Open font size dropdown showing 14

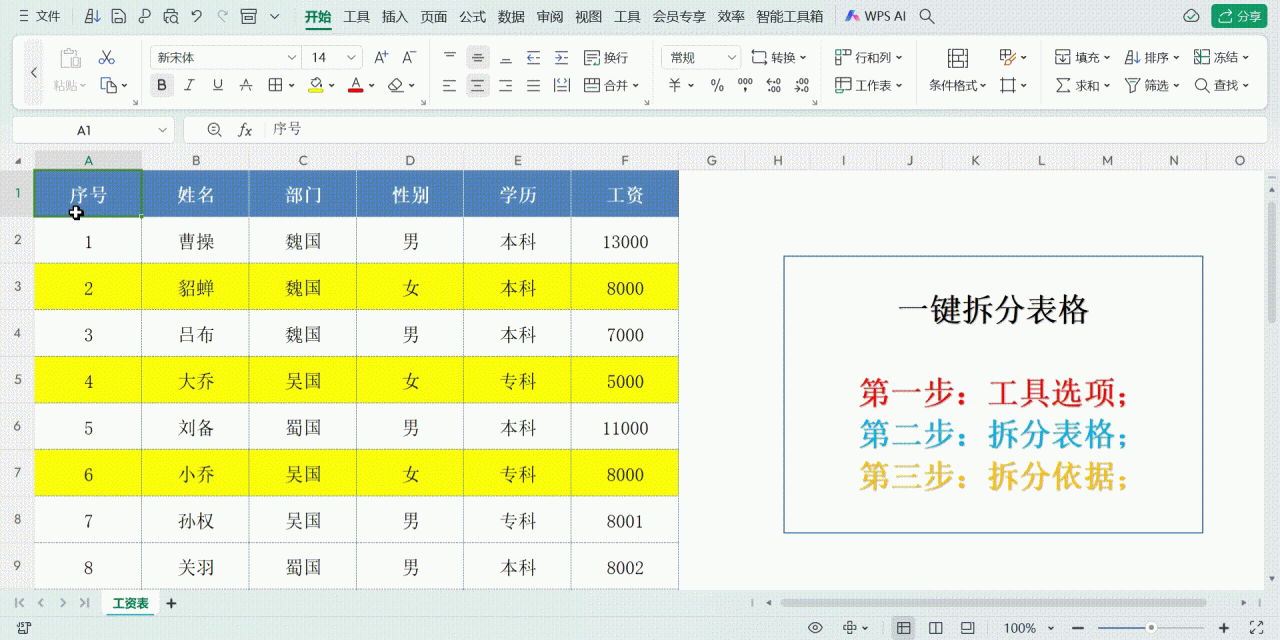351,58
